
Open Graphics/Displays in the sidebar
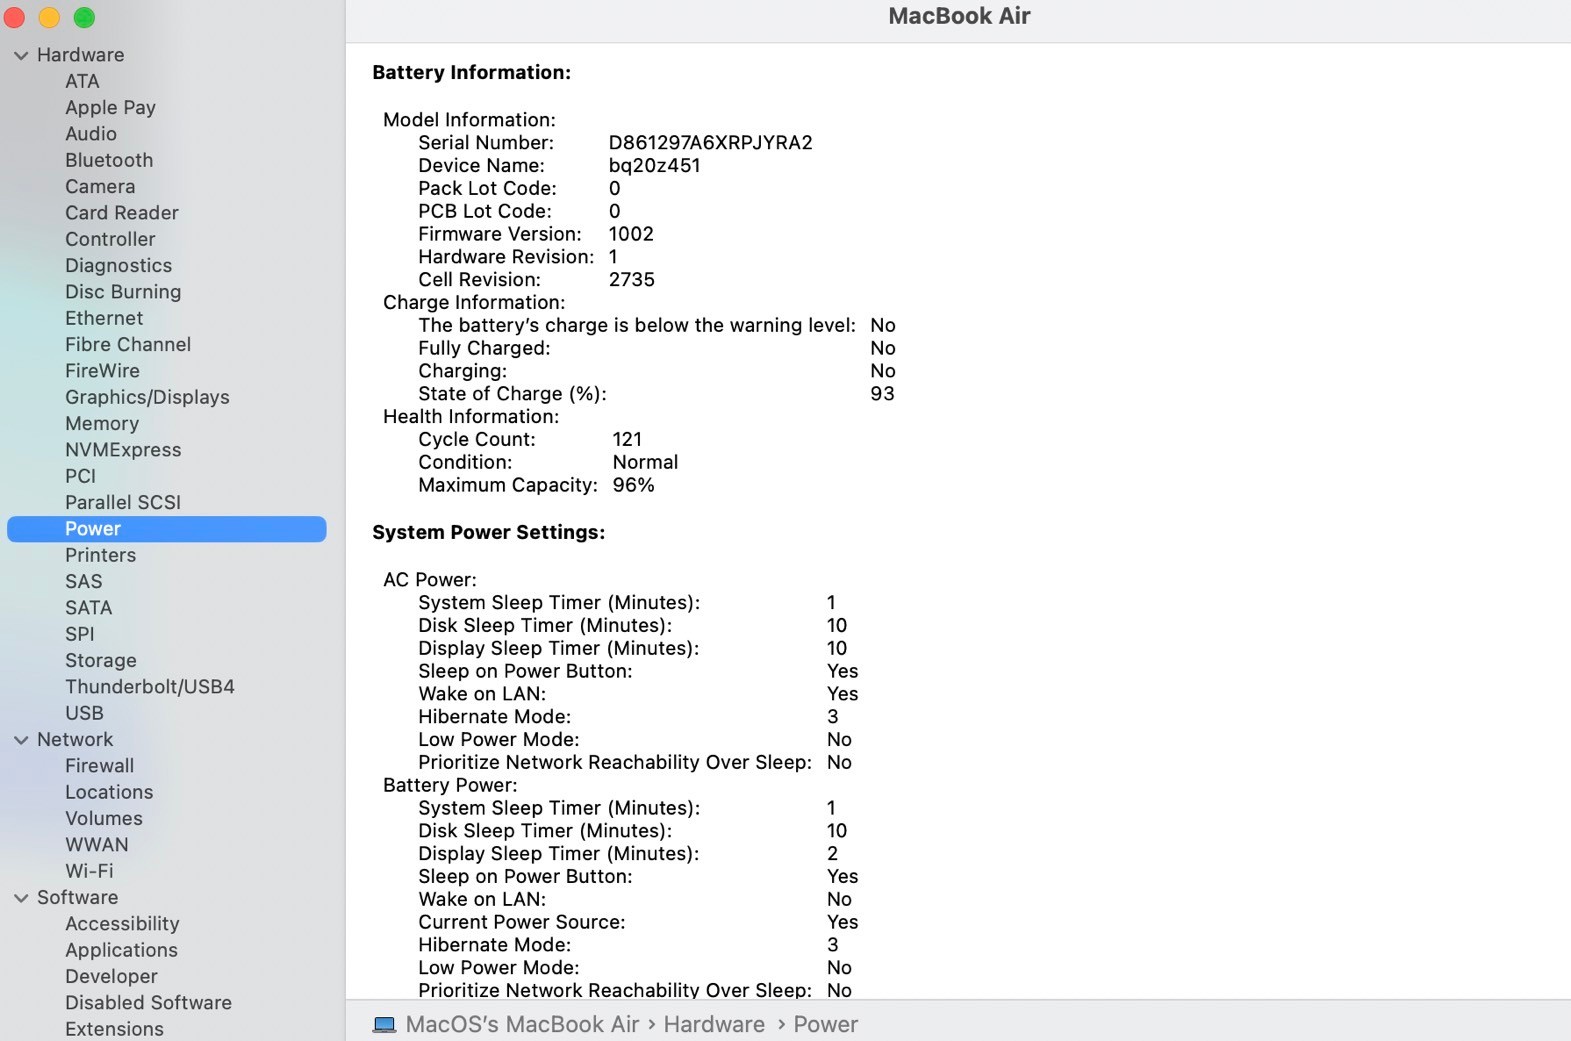point(147,397)
